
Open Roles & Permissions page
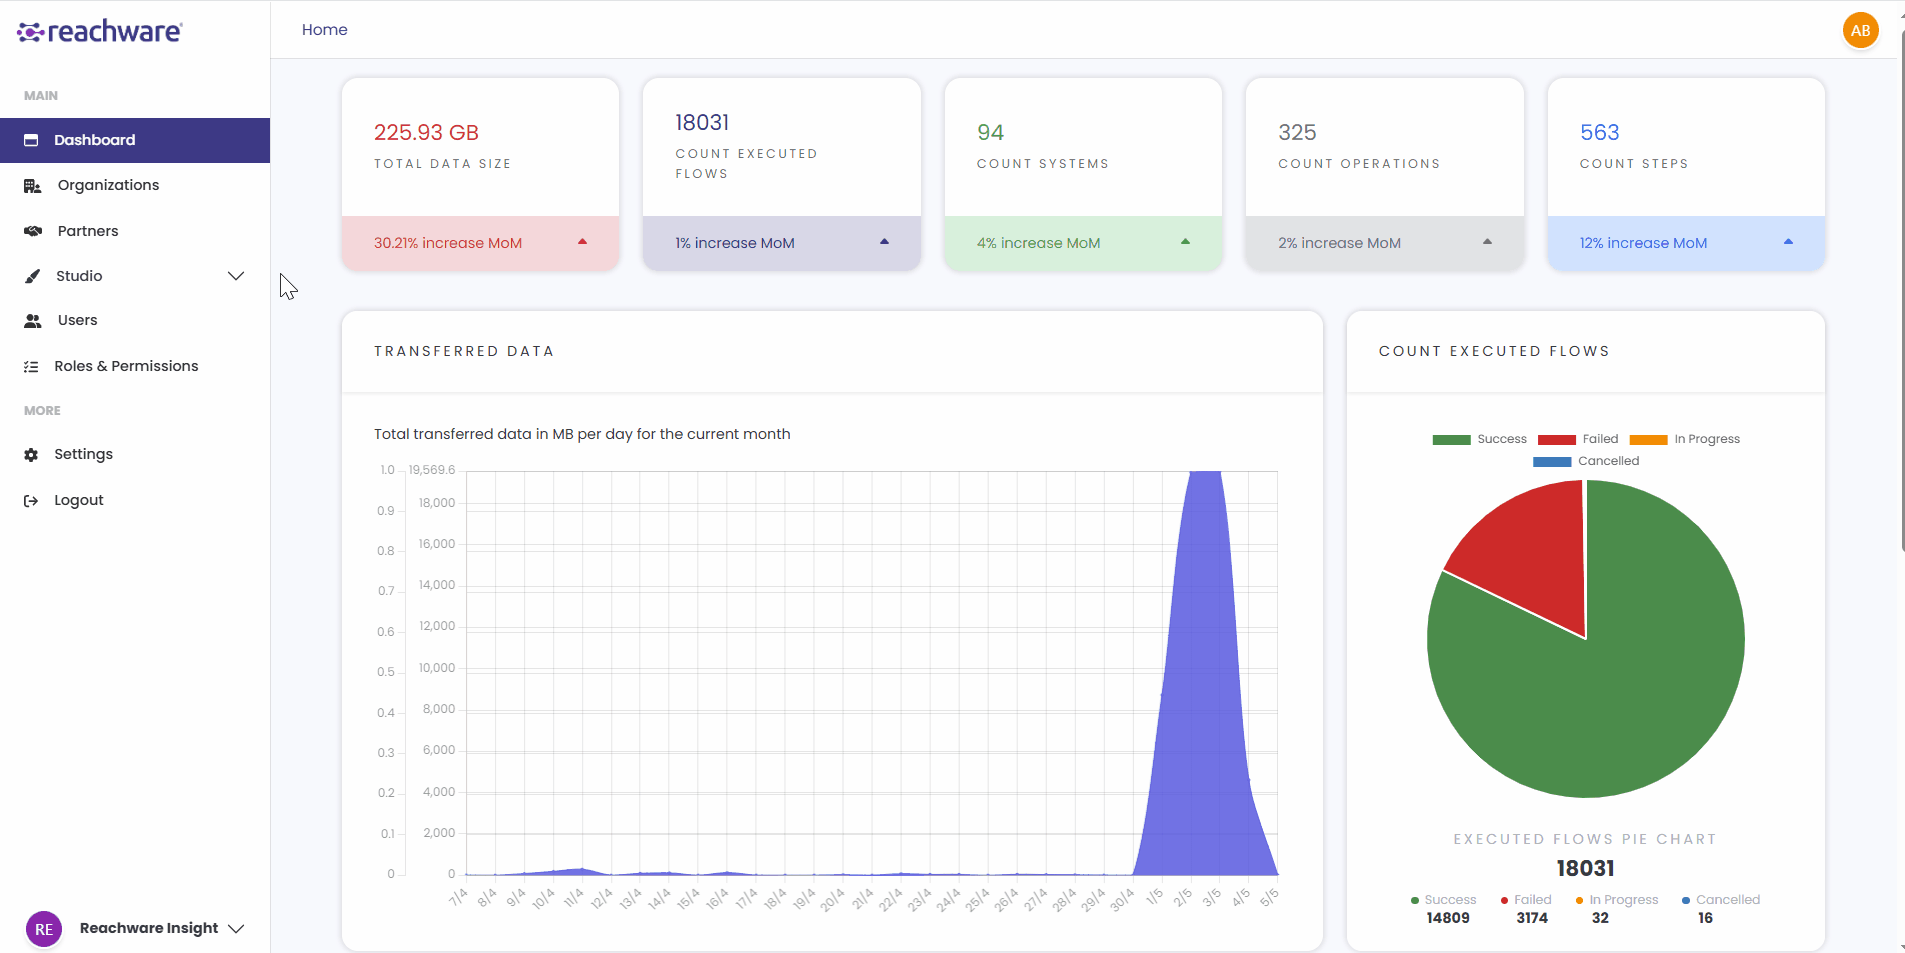pos(126,366)
